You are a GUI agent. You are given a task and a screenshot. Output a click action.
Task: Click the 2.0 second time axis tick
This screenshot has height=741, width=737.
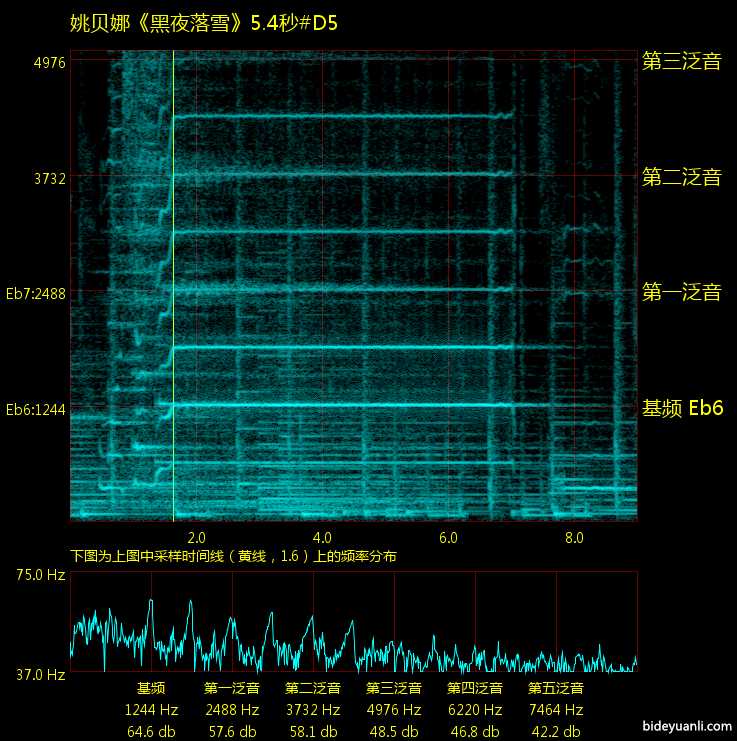click(x=197, y=537)
